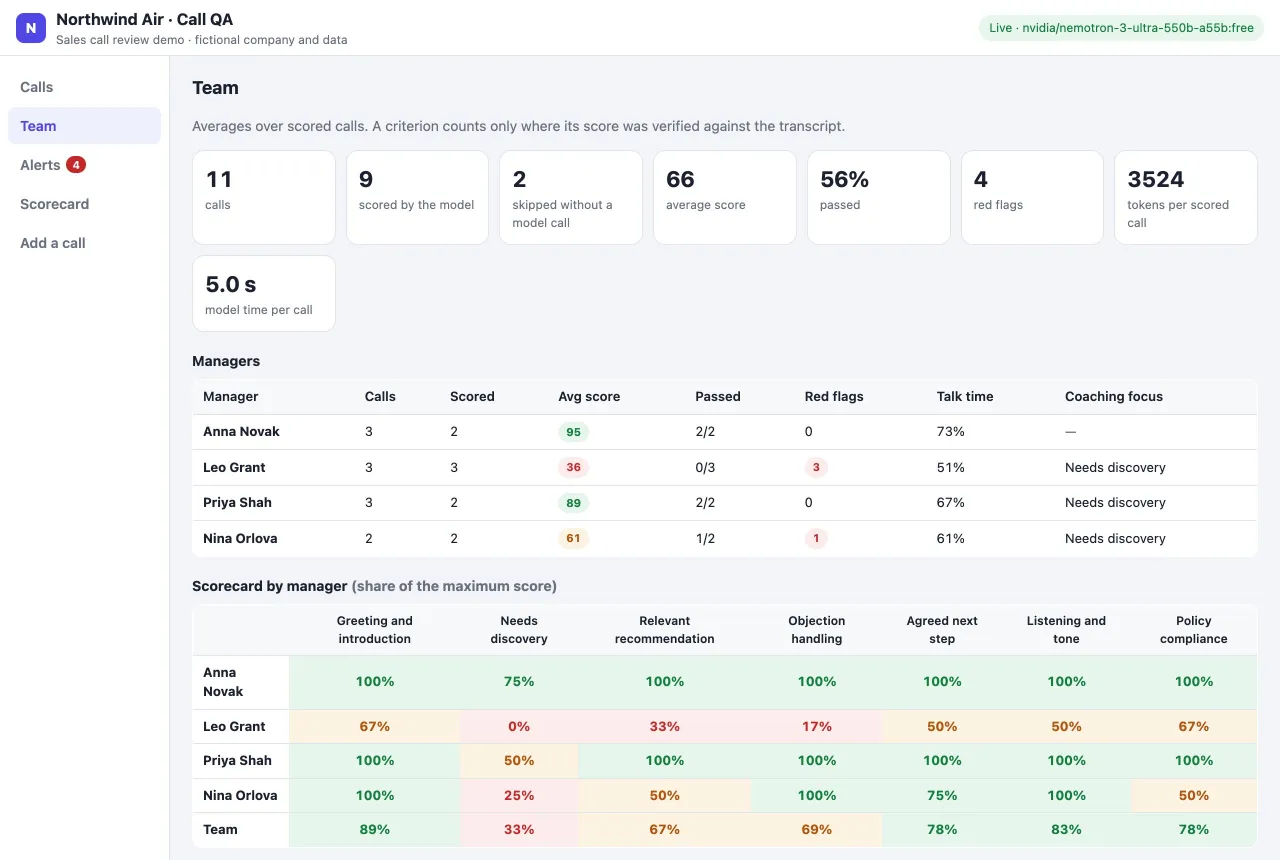Viewport: 1280px width, 860px height.
Task: Select the "skipped without a model call" card
Action: [x=571, y=197]
